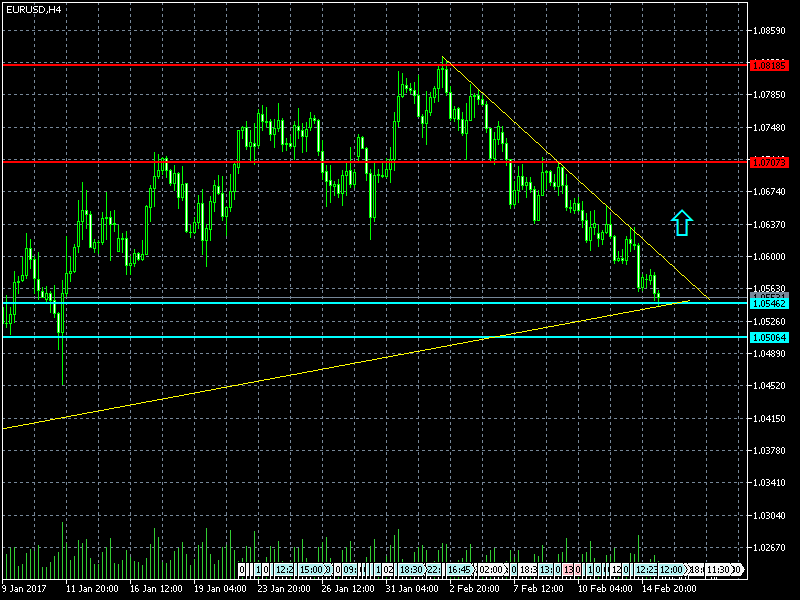Click the 1.03040 price scale value
This screenshot has width=800, height=600.
point(769,515)
